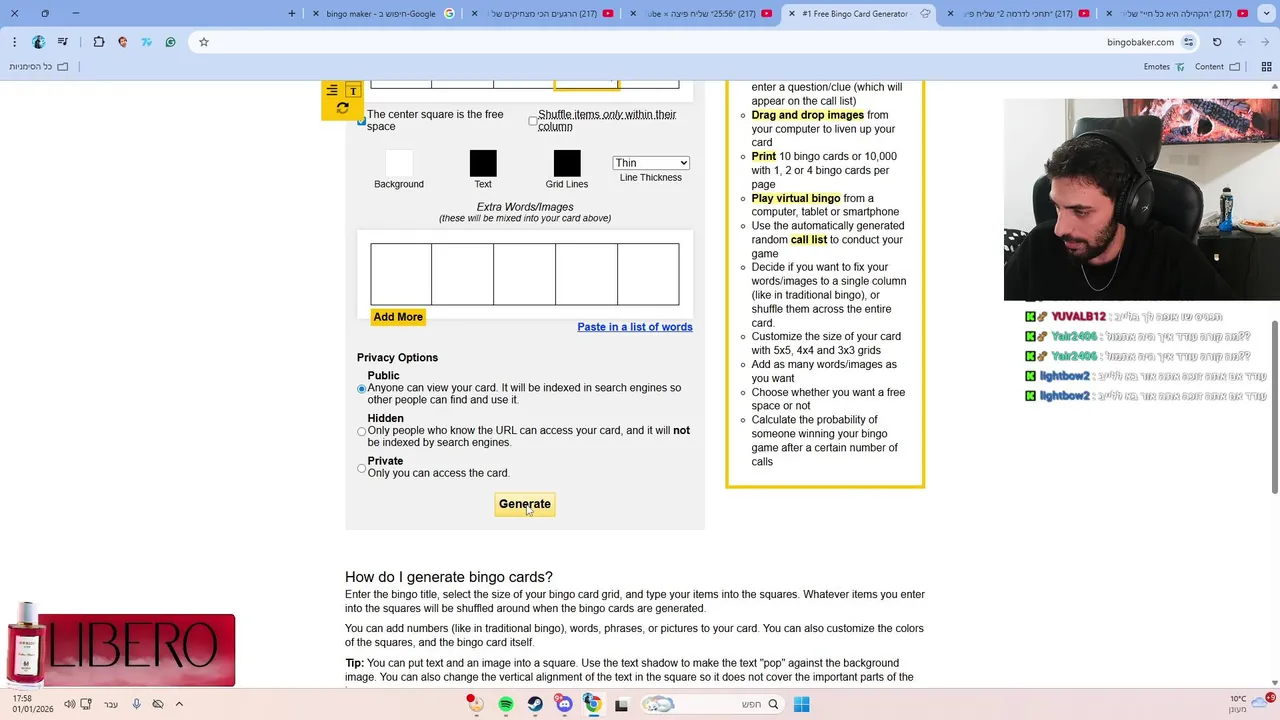Switch to the '25:56' YouTube tab
This screenshot has width=1280, height=720.
tap(700, 14)
